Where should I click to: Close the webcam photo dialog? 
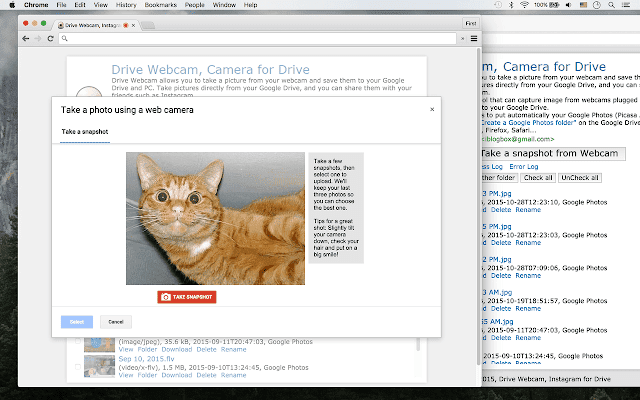432,109
